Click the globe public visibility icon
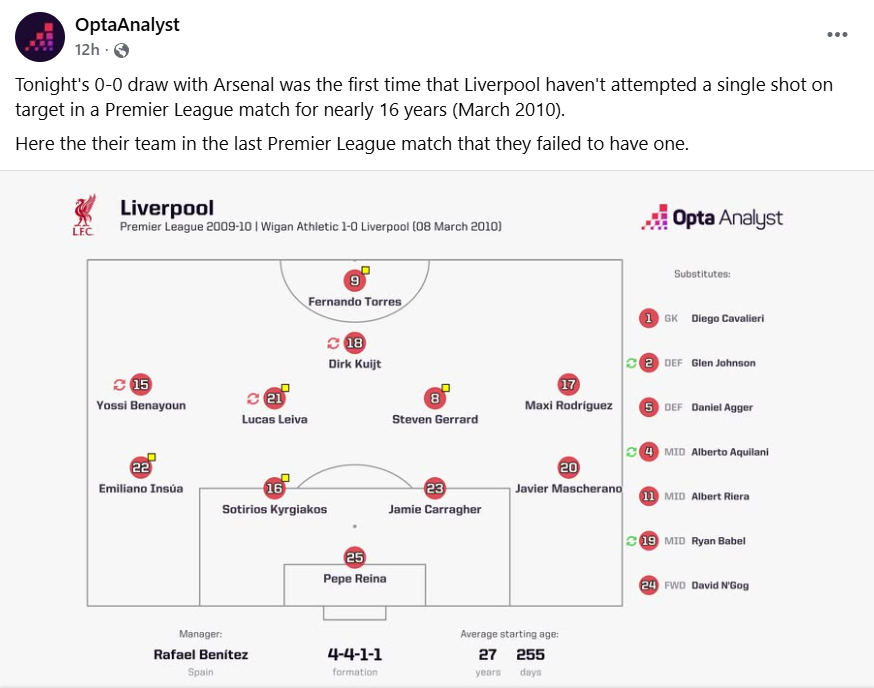This screenshot has width=874, height=688. coord(121,49)
